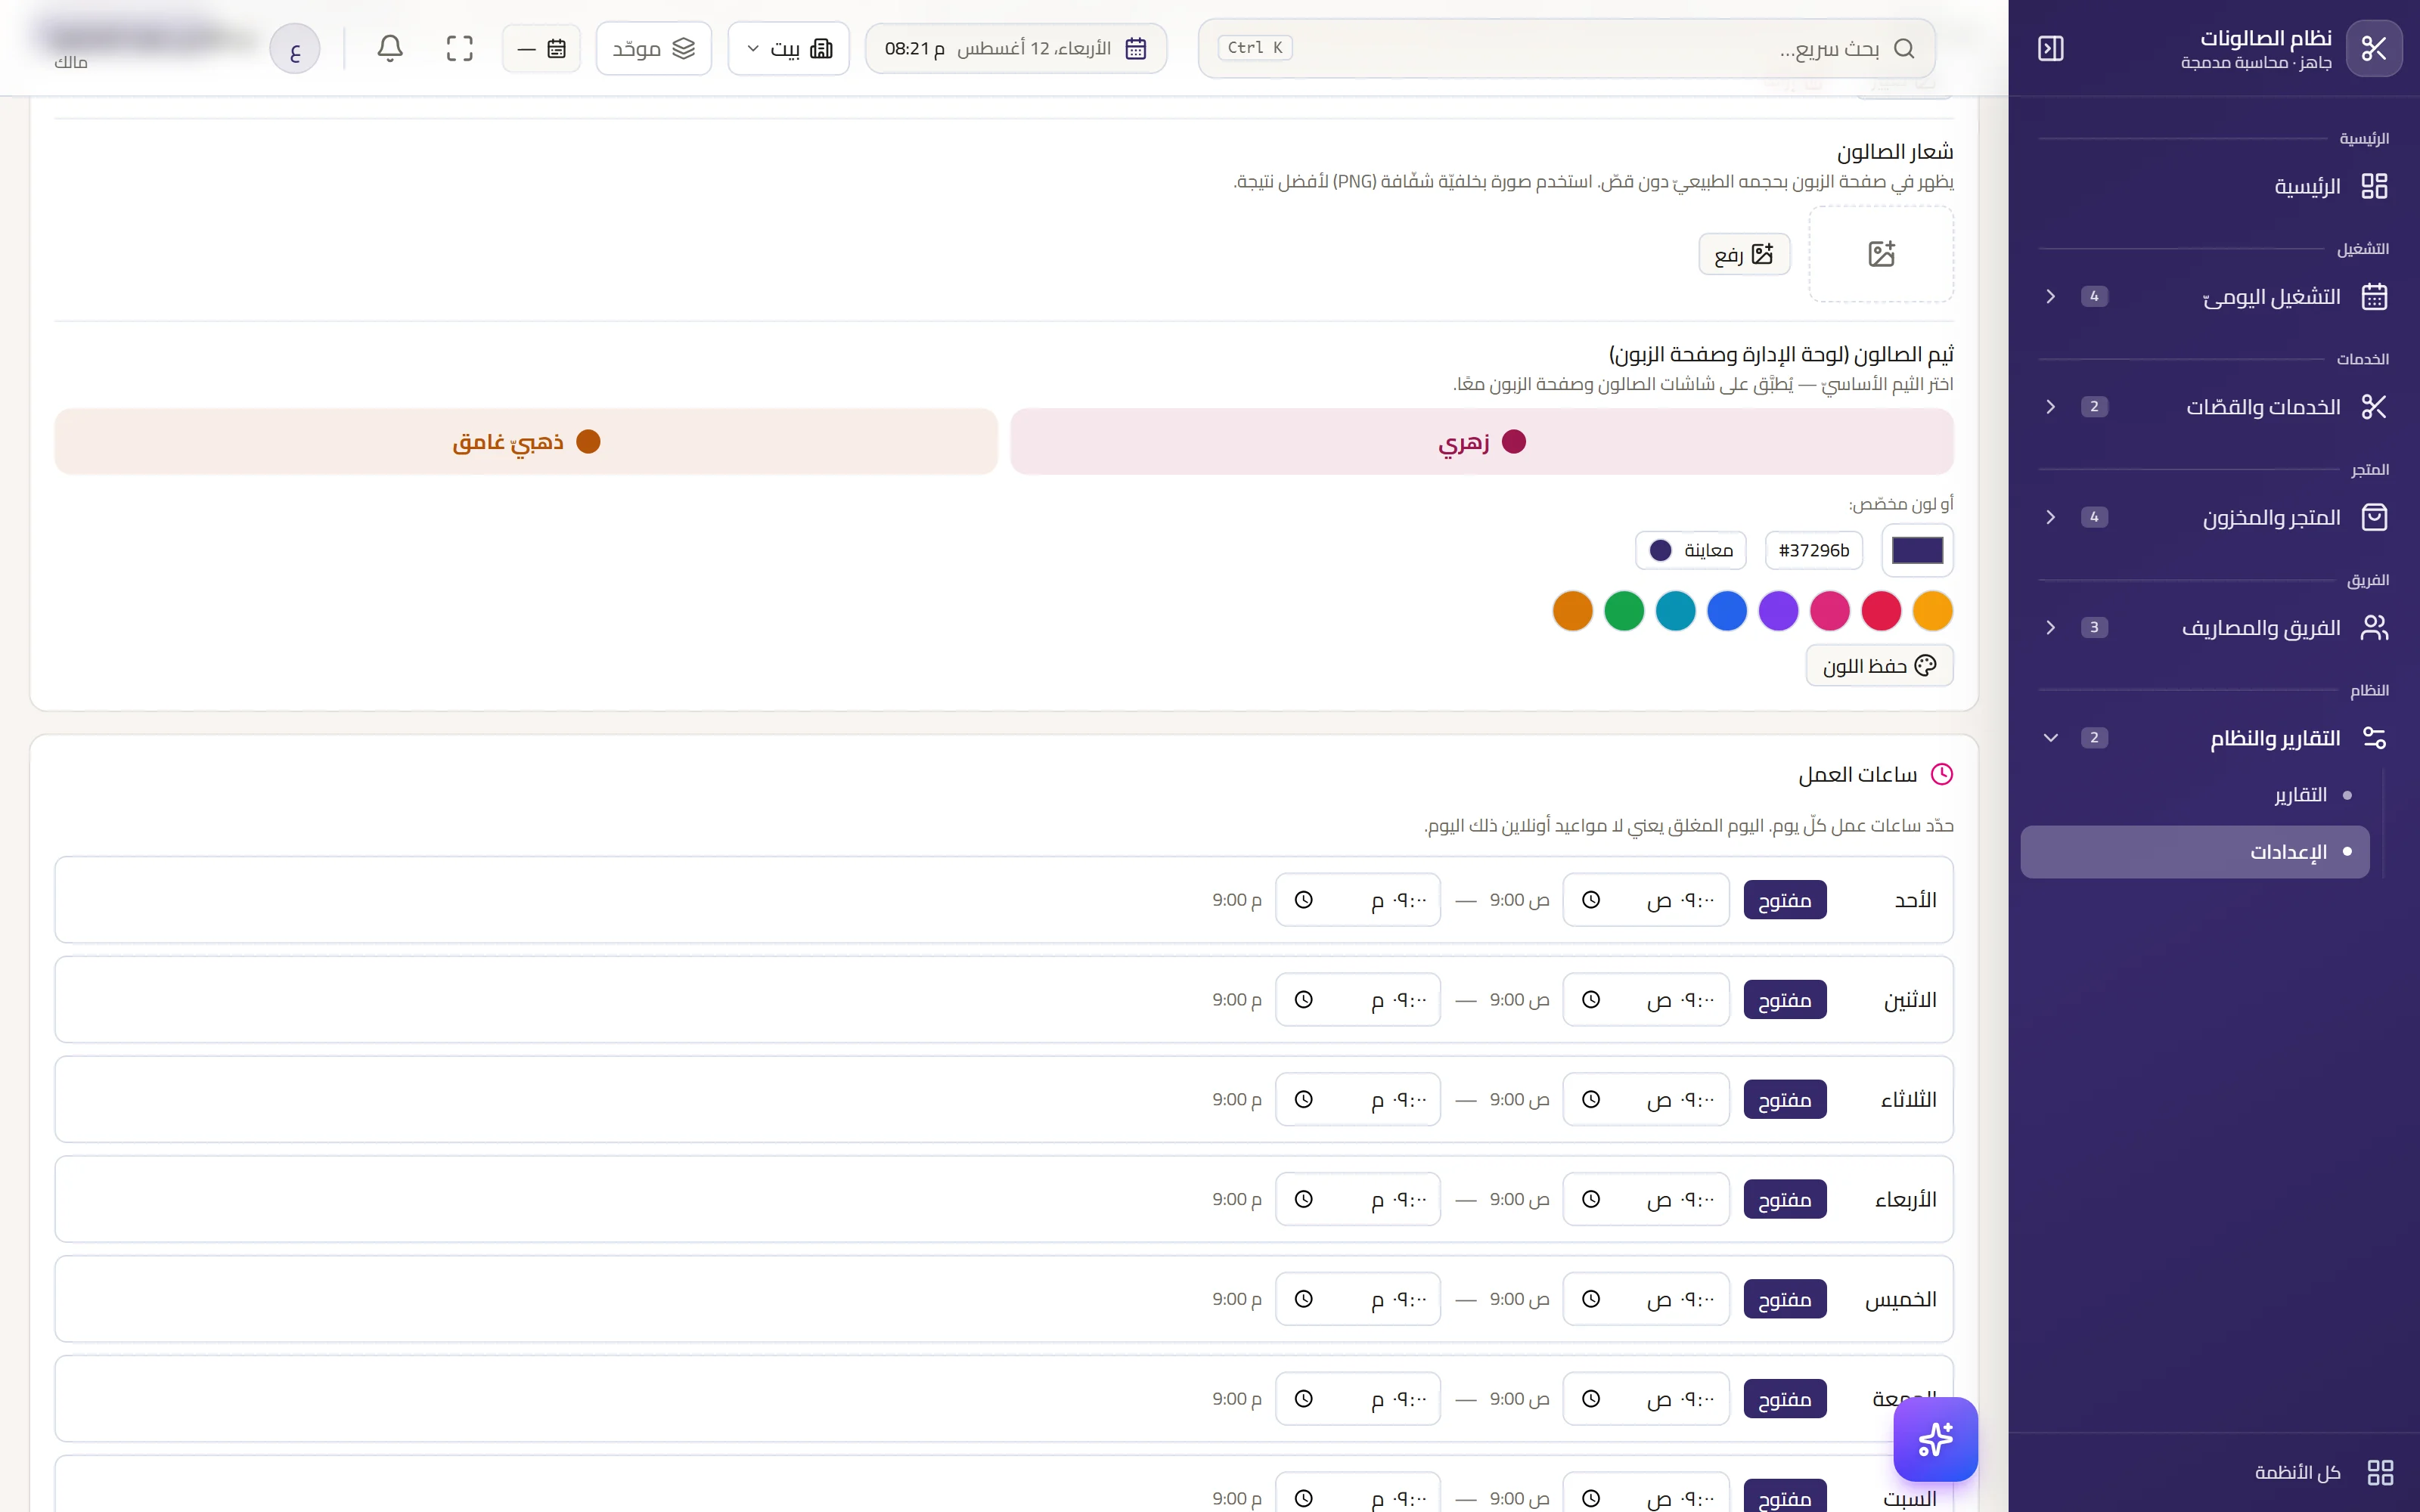Focus the #37296b hex color field

pos(1814,550)
